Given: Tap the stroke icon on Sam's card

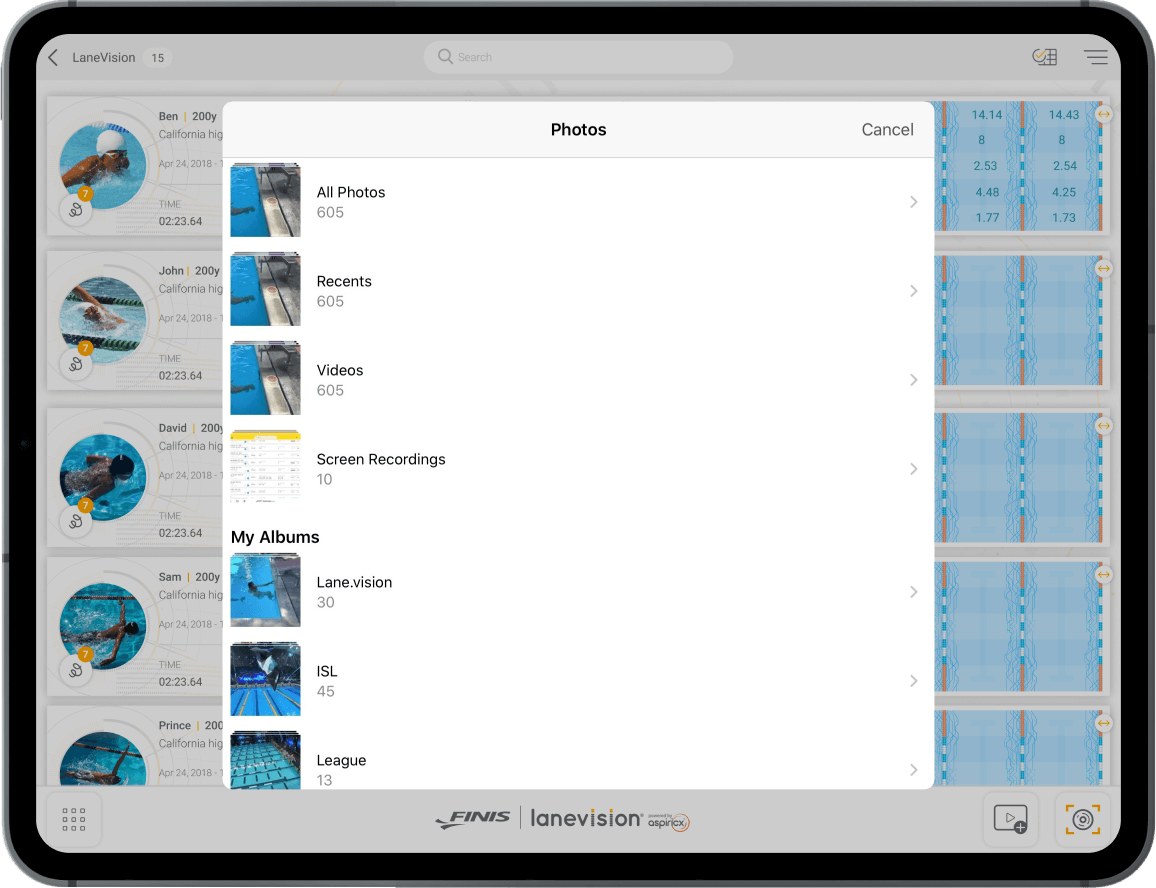Looking at the screenshot, I should [x=76, y=671].
